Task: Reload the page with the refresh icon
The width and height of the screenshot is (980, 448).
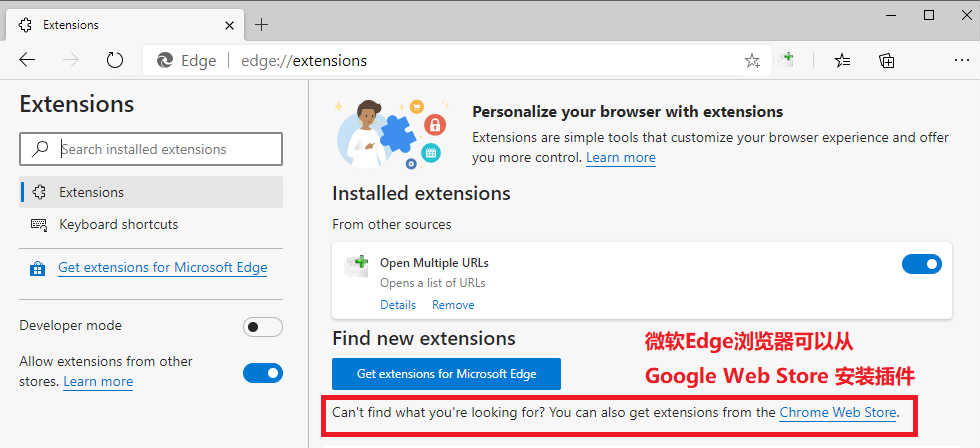Action: (114, 60)
